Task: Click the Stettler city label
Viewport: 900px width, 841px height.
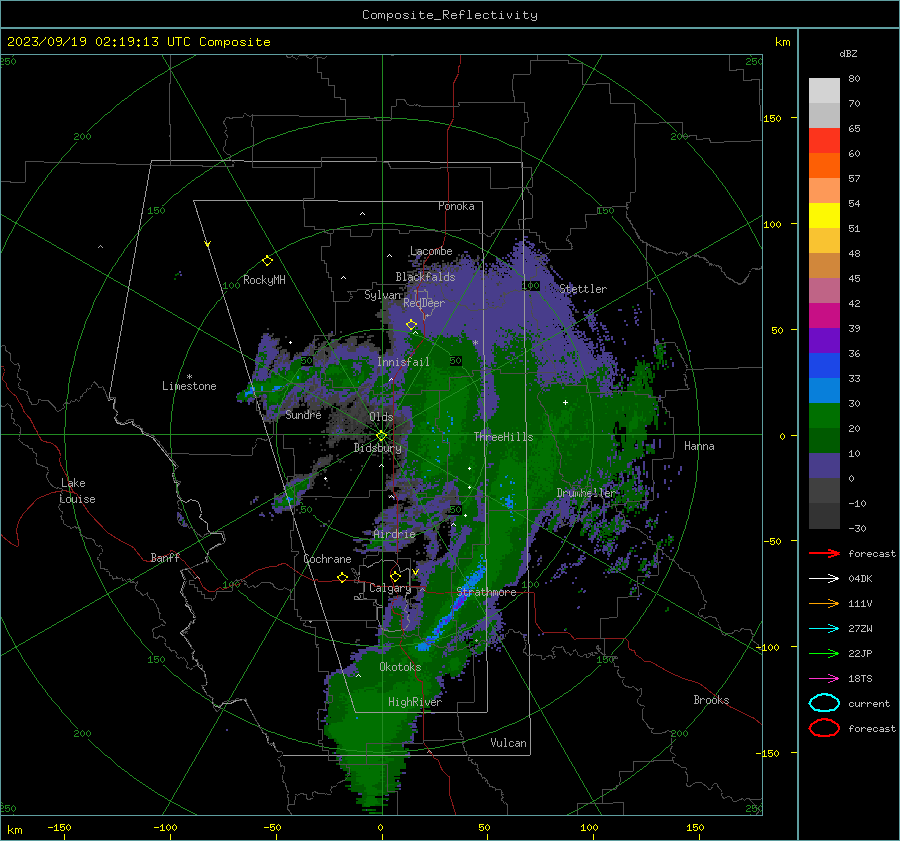Action: tap(583, 289)
